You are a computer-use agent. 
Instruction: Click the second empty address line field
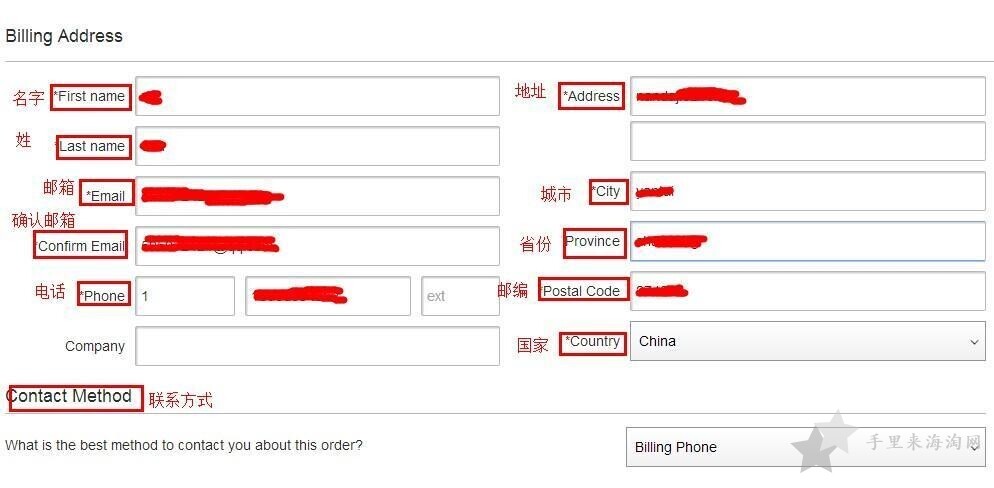pyautogui.click(x=808, y=141)
